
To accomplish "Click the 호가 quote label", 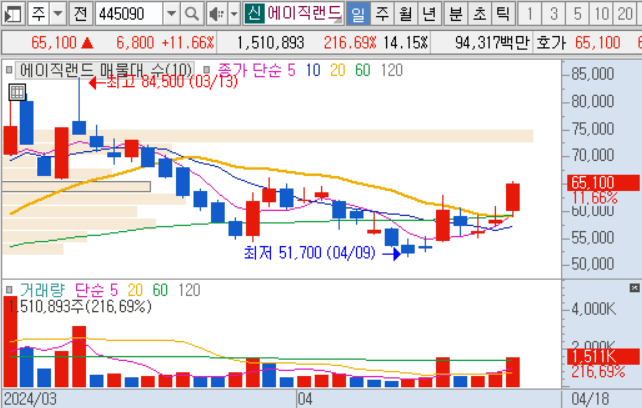I will click(x=552, y=43).
